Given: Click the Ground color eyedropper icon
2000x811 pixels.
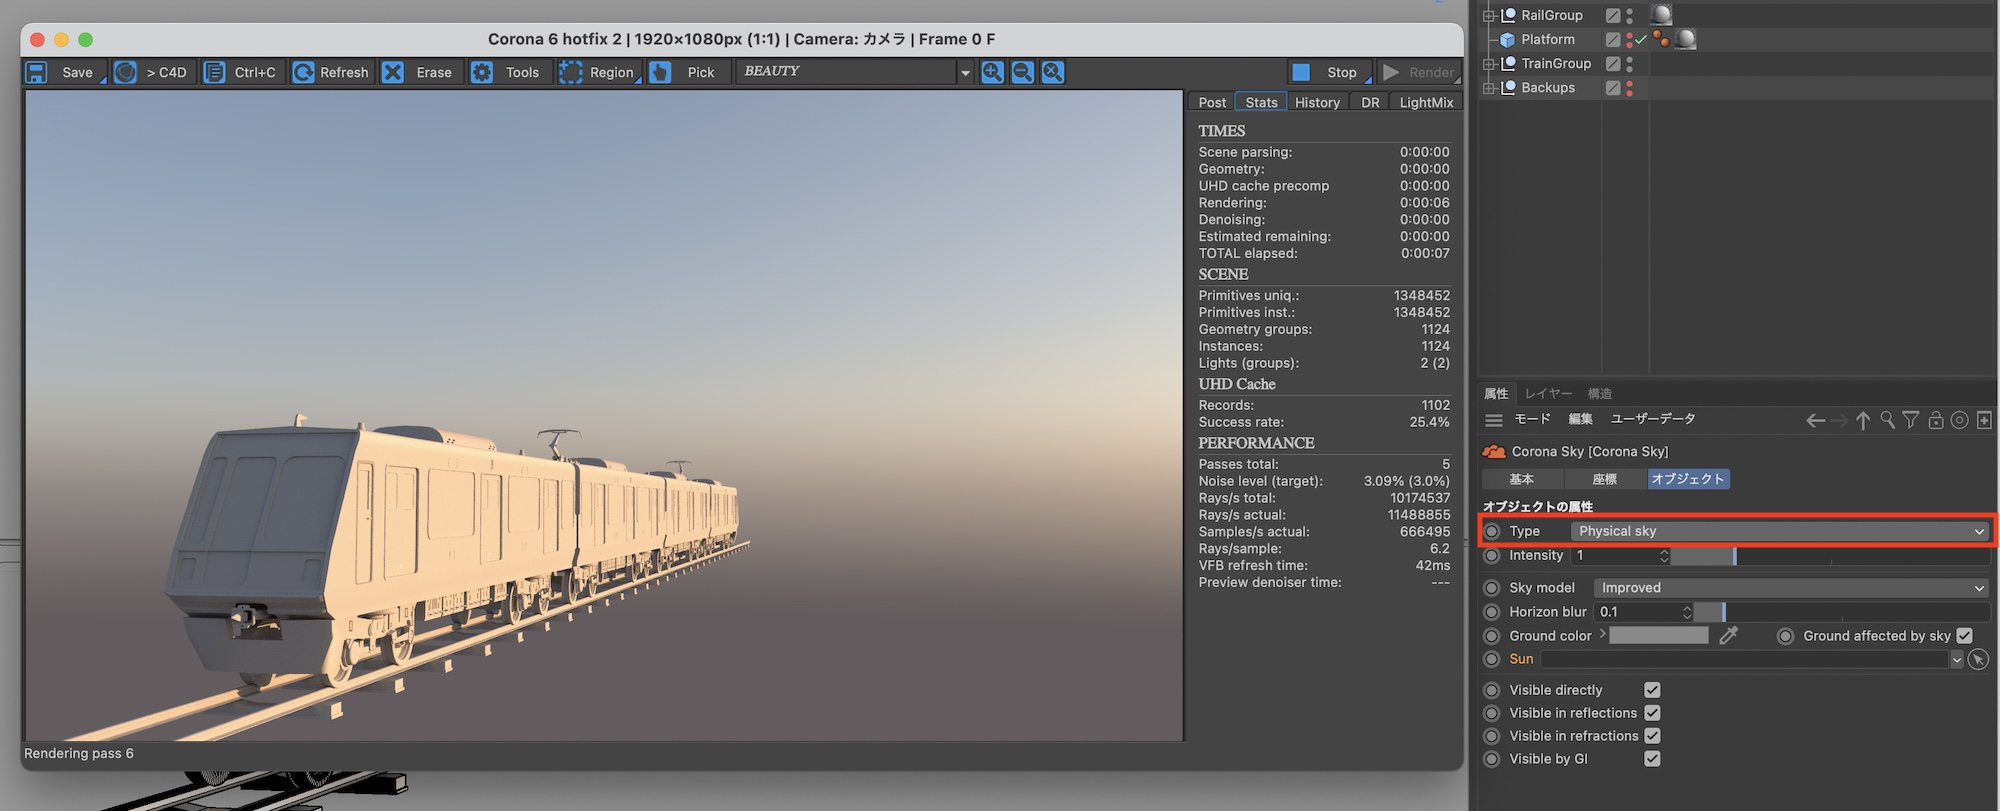Looking at the screenshot, I should click(1728, 636).
